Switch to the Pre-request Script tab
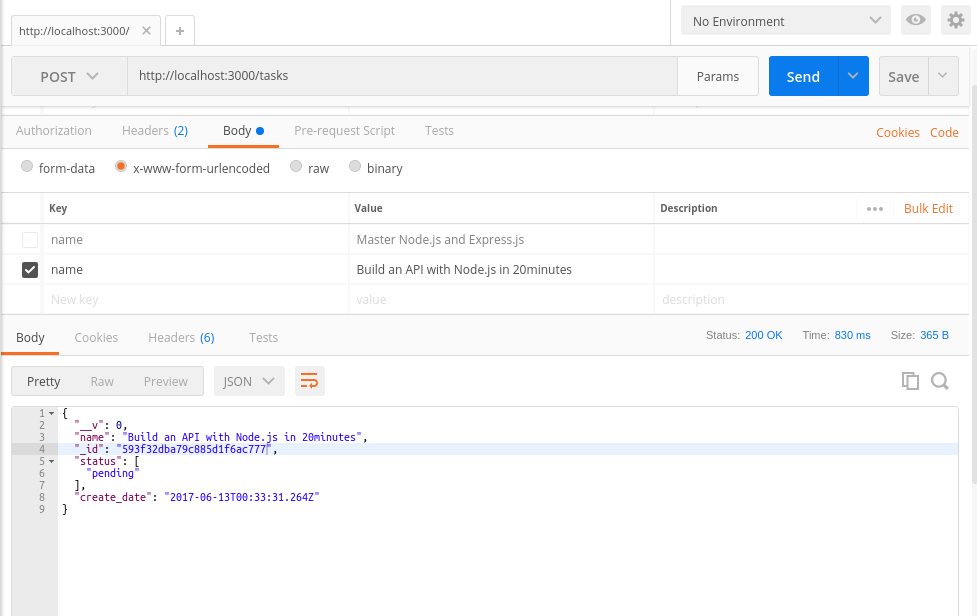 pos(344,130)
